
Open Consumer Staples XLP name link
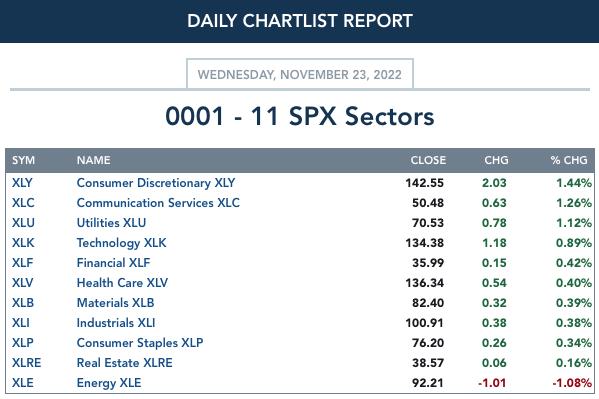(140, 343)
